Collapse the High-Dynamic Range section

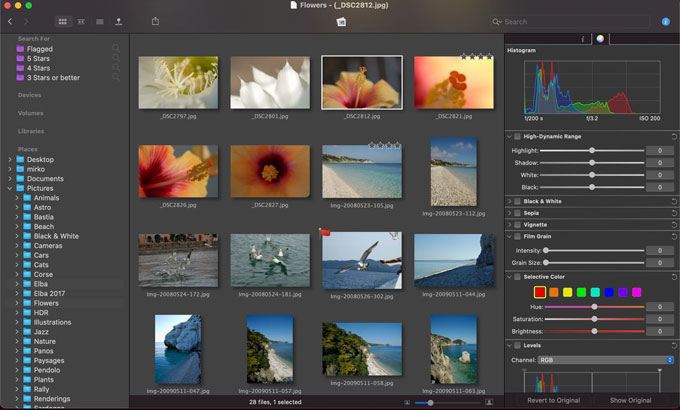click(510, 136)
